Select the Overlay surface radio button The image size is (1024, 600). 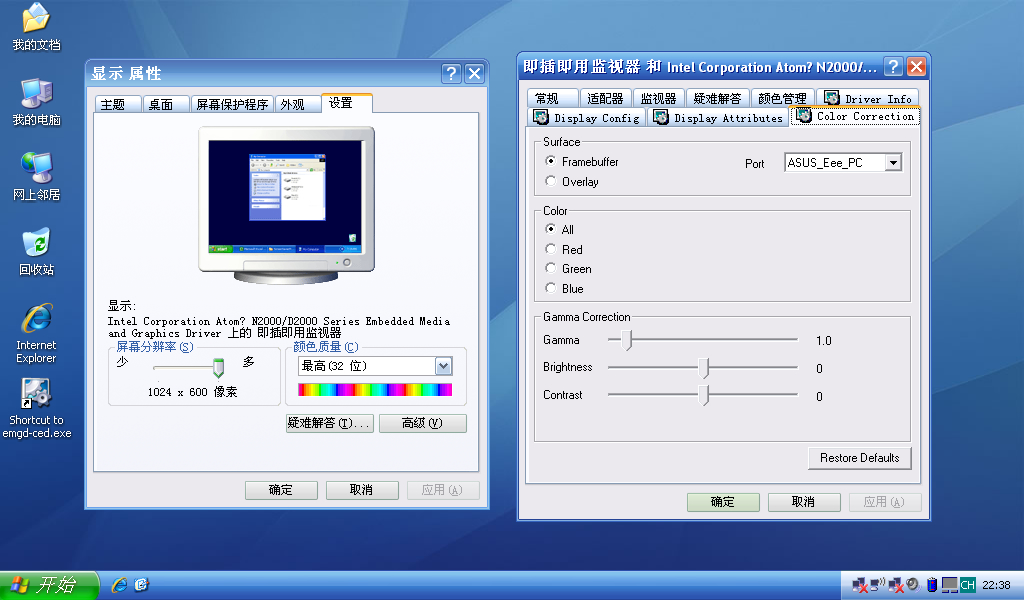pos(551,181)
